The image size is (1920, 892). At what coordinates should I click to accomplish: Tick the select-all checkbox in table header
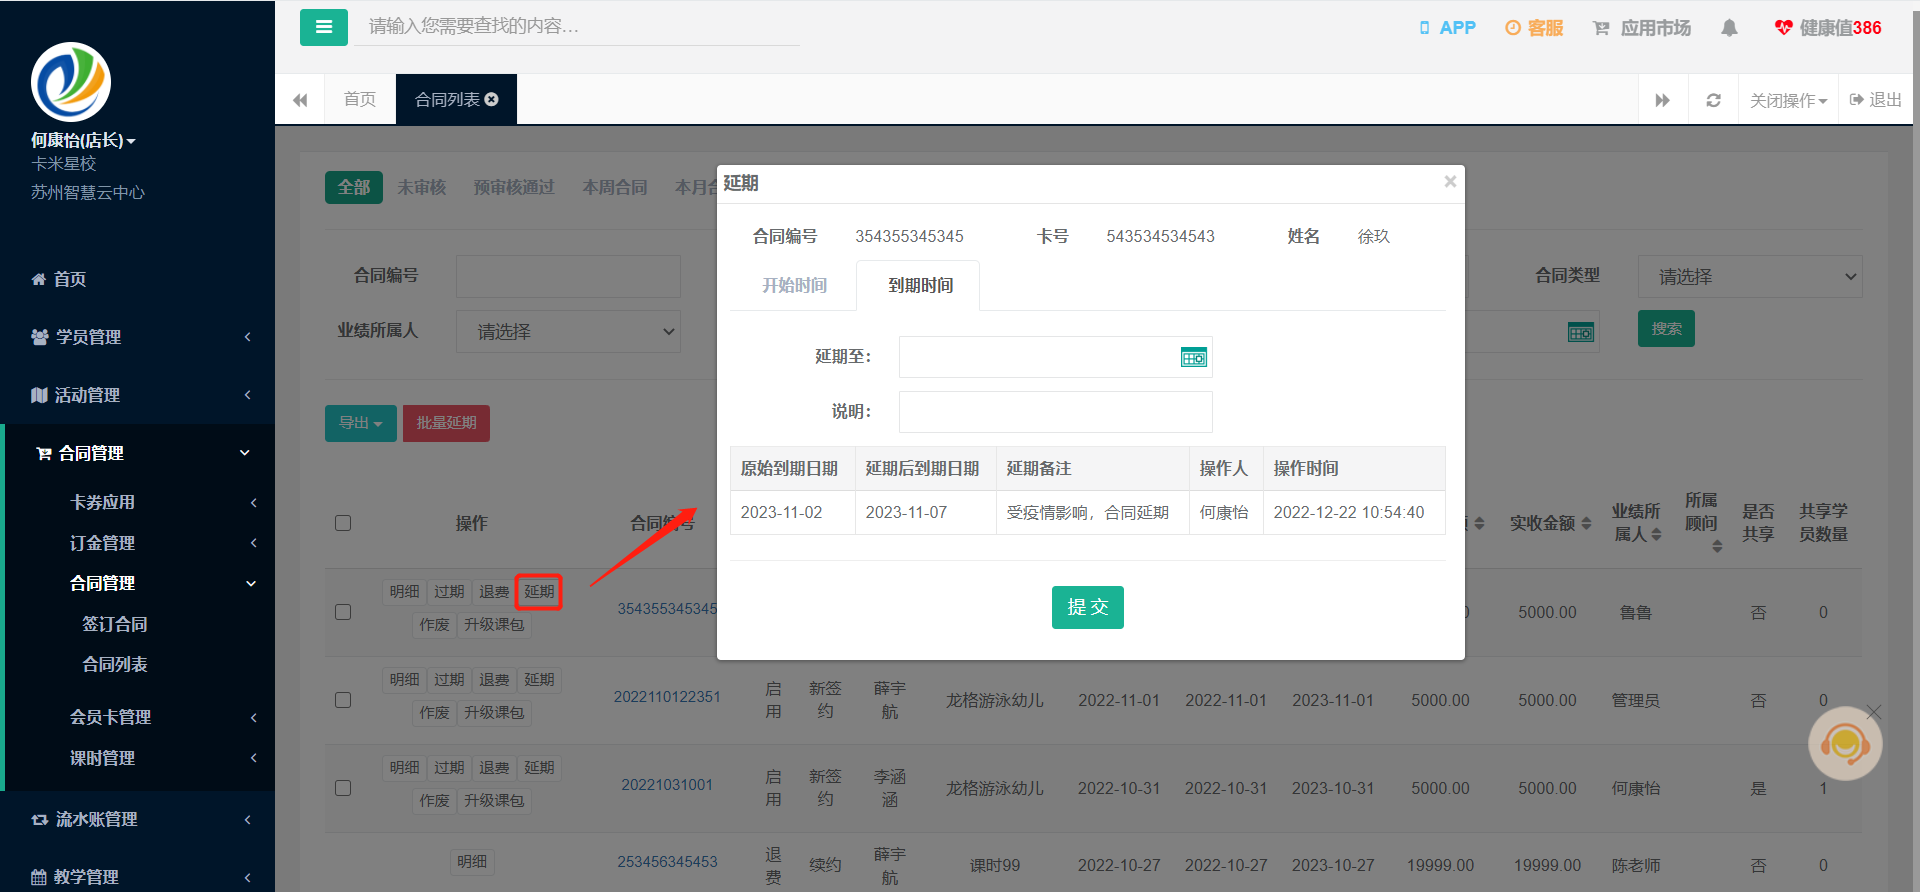point(343,523)
